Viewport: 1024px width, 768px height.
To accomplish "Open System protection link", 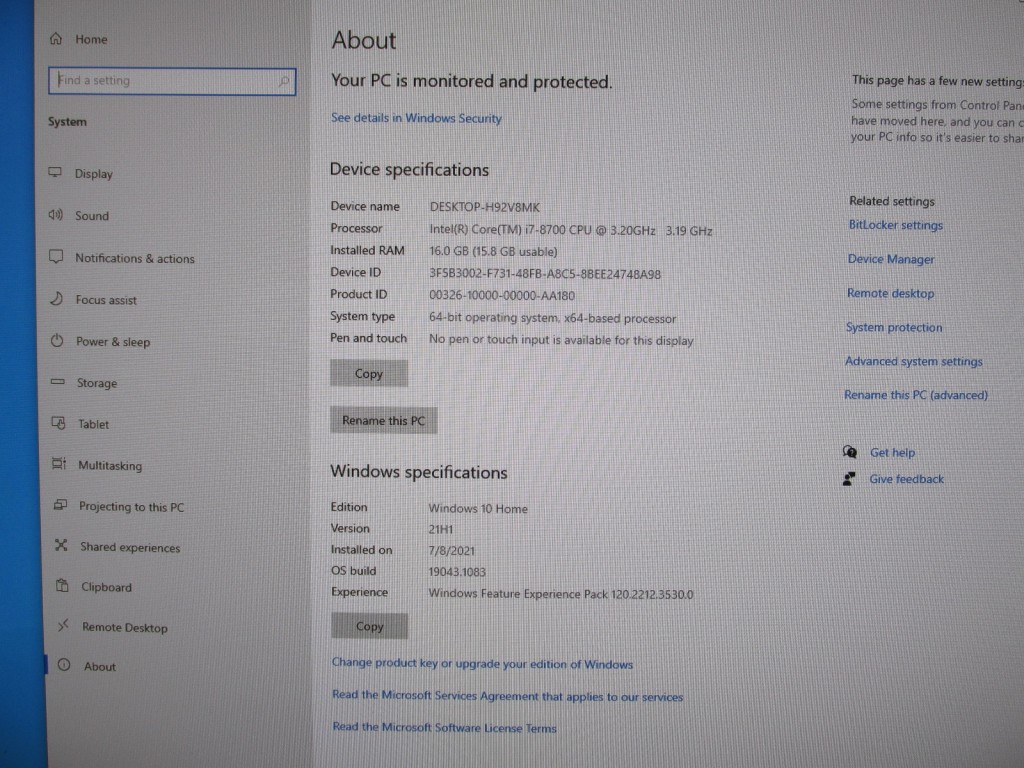I will click(894, 327).
